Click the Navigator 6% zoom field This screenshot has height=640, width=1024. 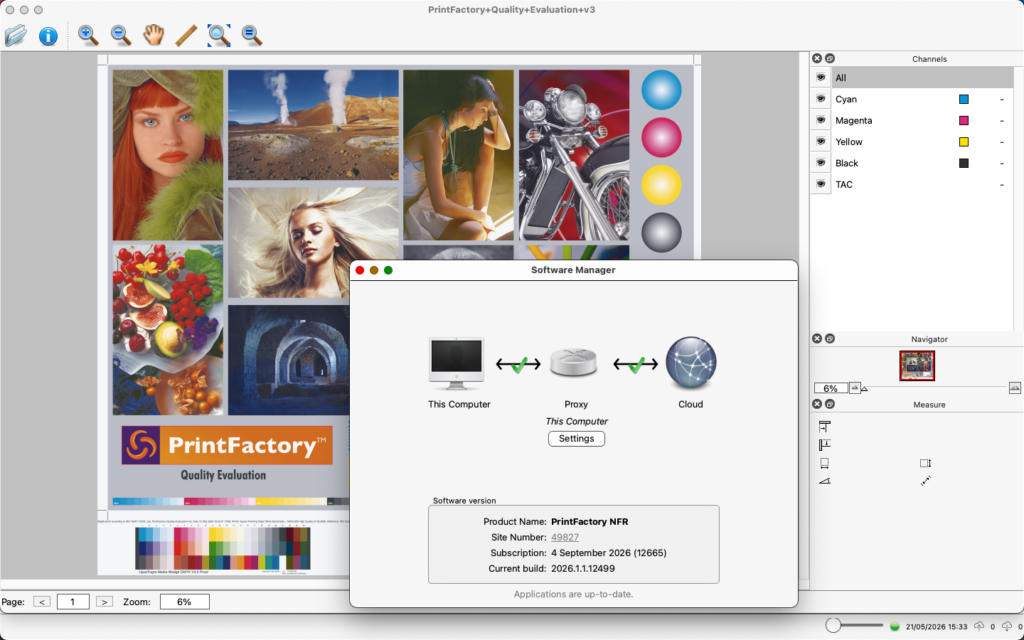[831, 389]
